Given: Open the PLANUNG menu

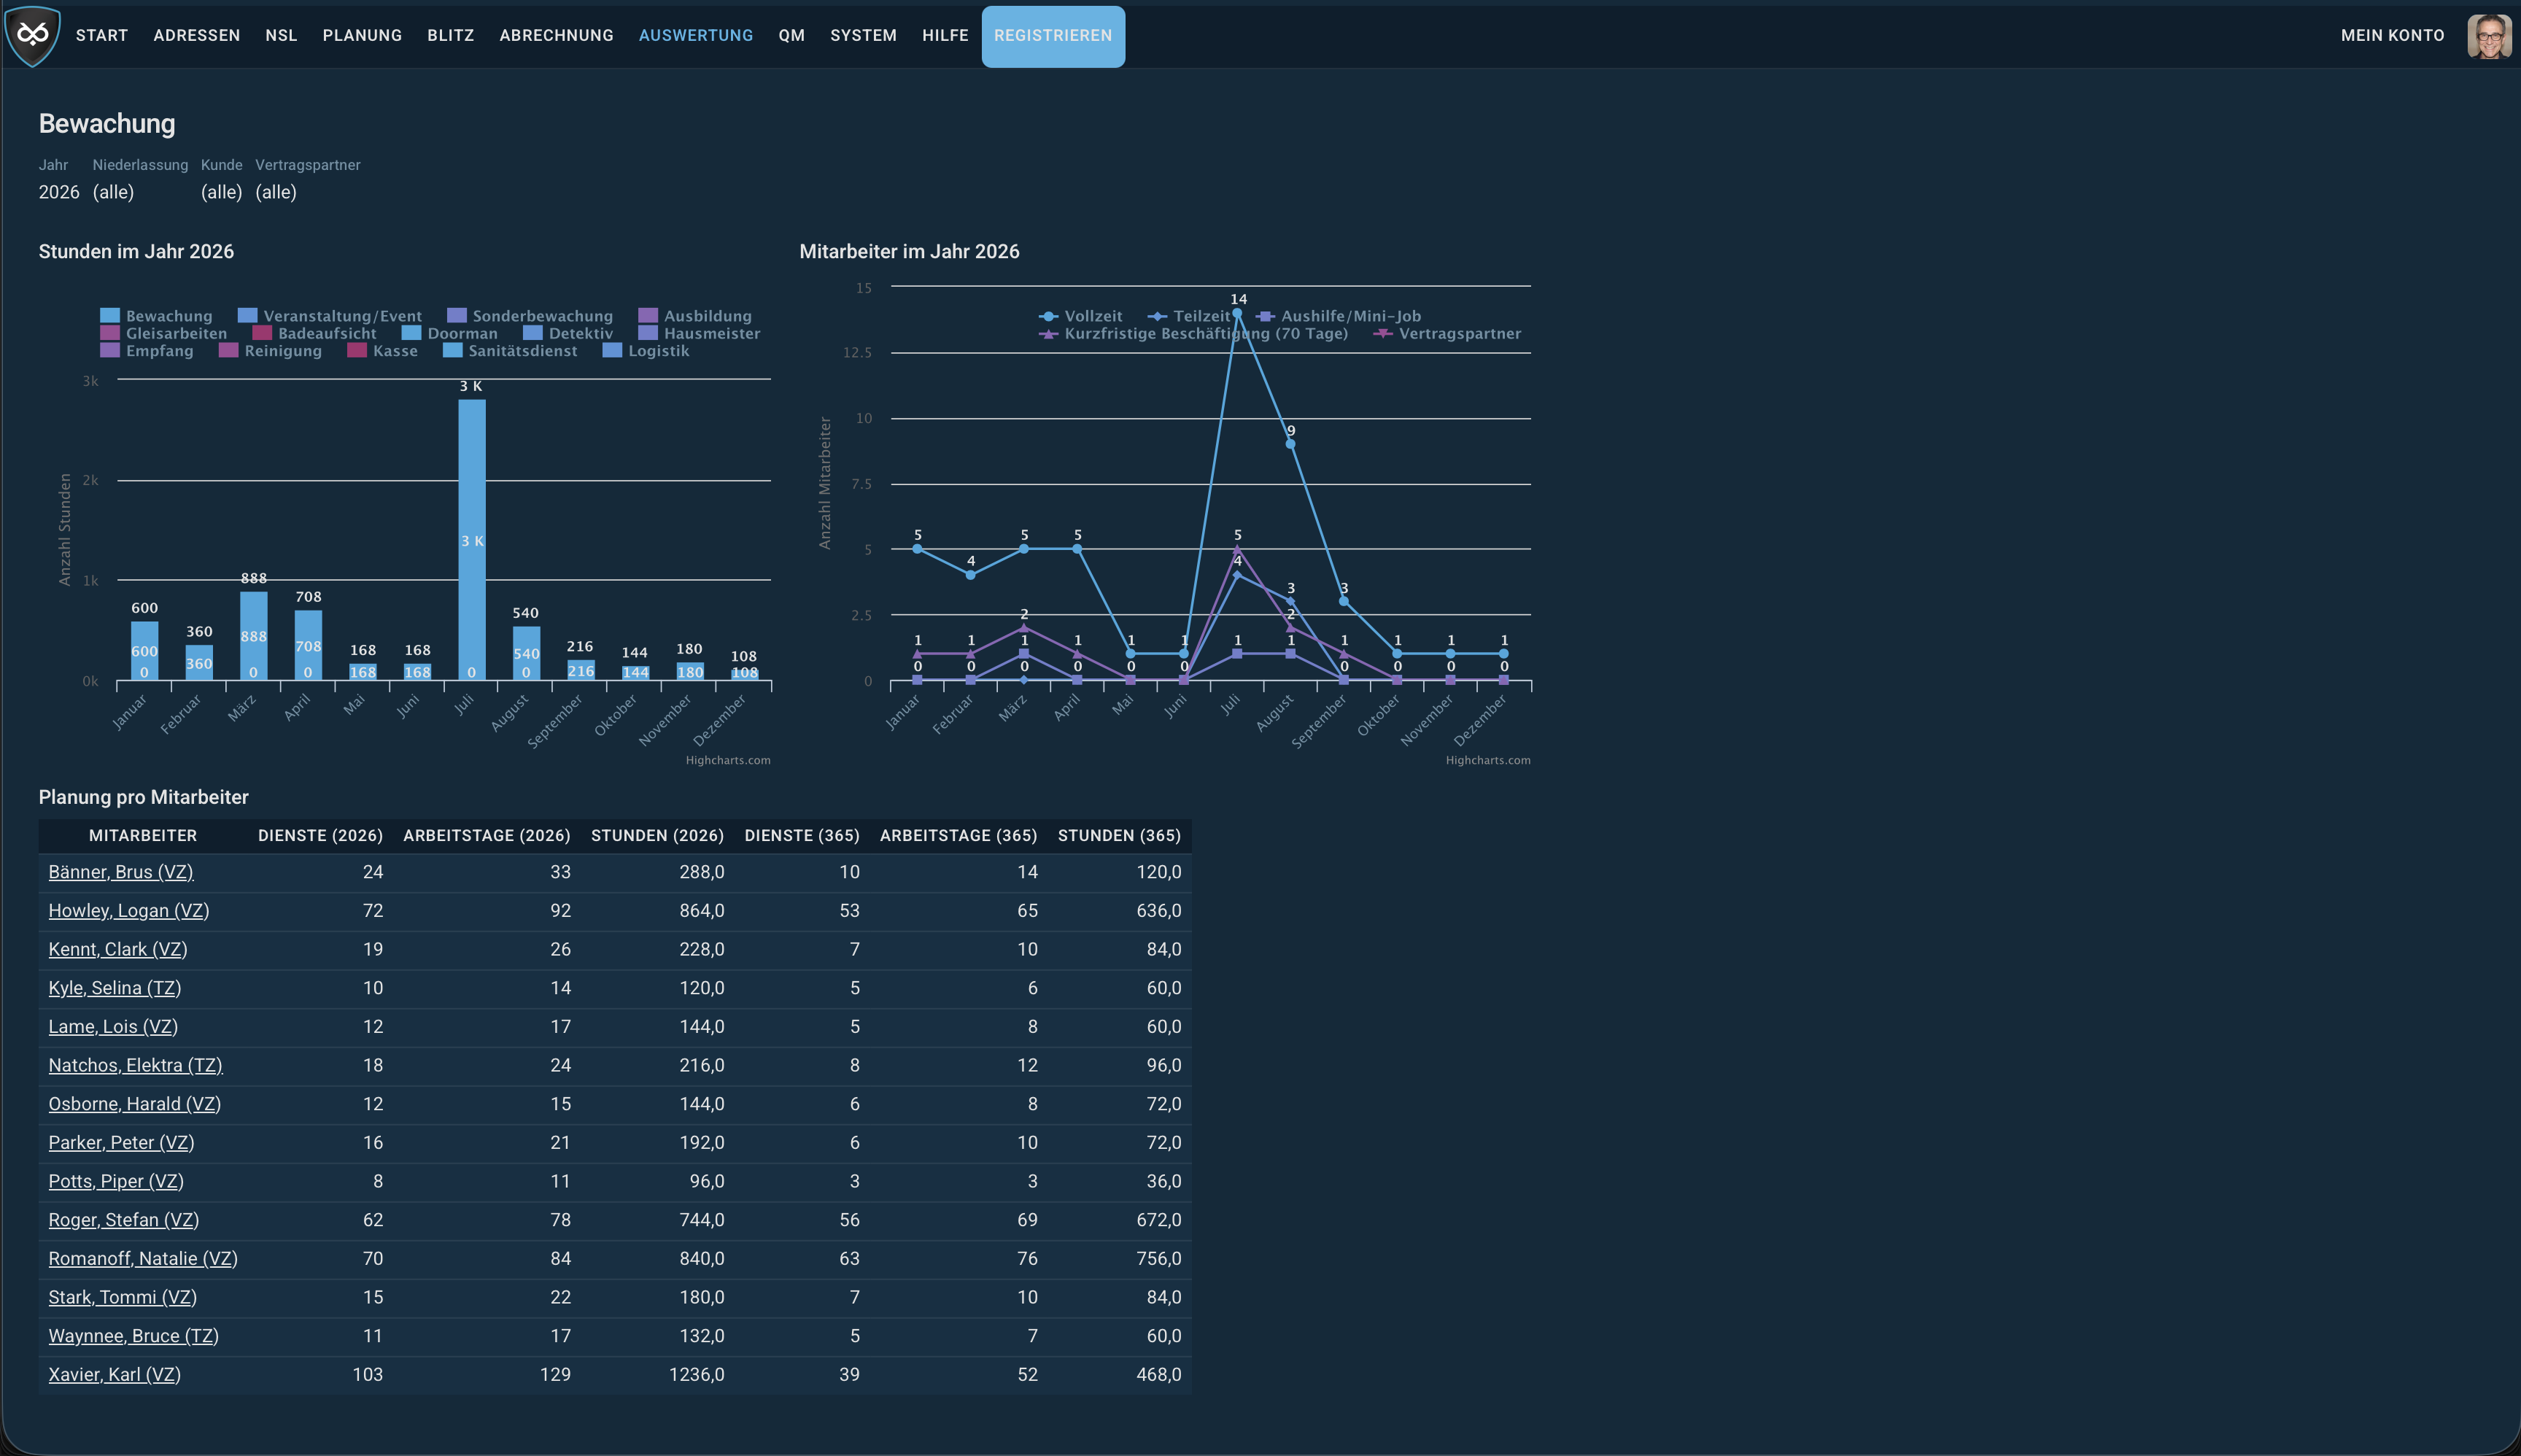Looking at the screenshot, I should [362, 35].
